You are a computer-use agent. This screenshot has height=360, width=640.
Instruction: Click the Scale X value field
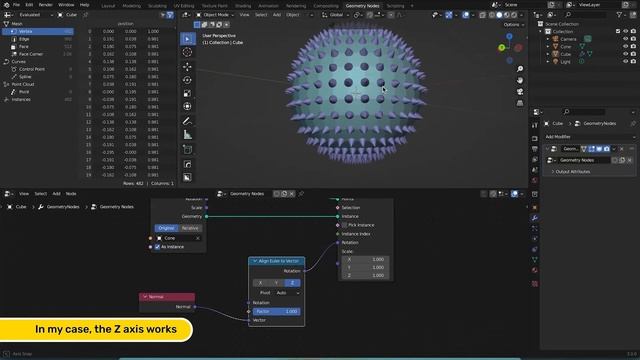point(366,260)
